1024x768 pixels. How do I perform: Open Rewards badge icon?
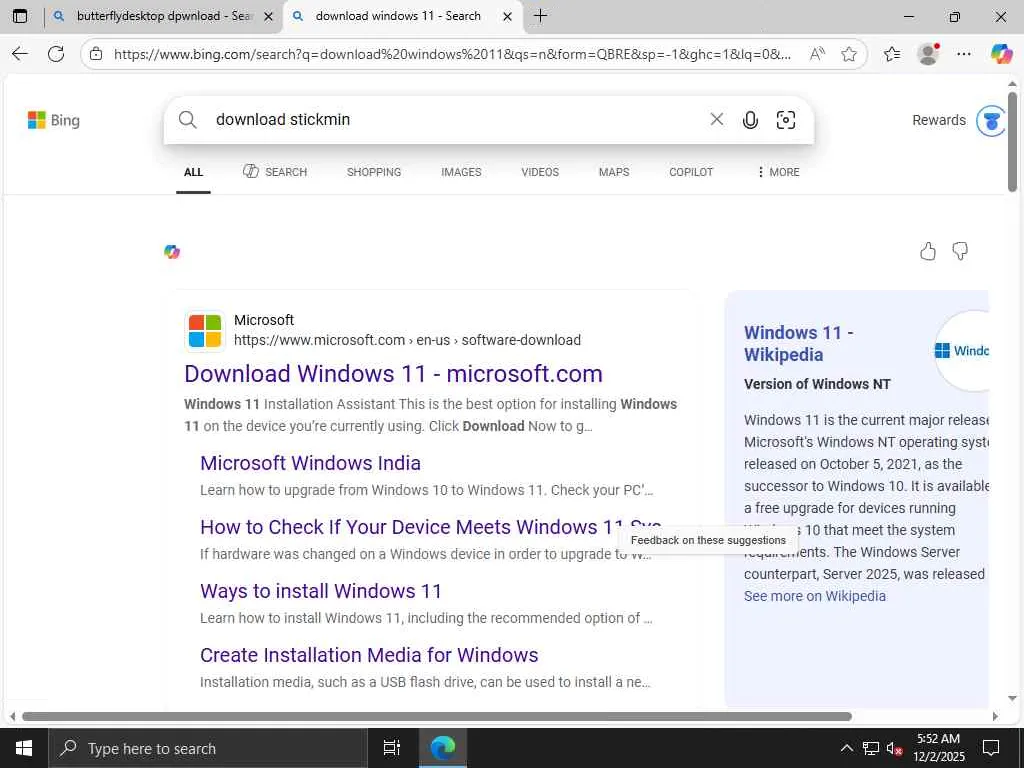(x=990, y=120)
